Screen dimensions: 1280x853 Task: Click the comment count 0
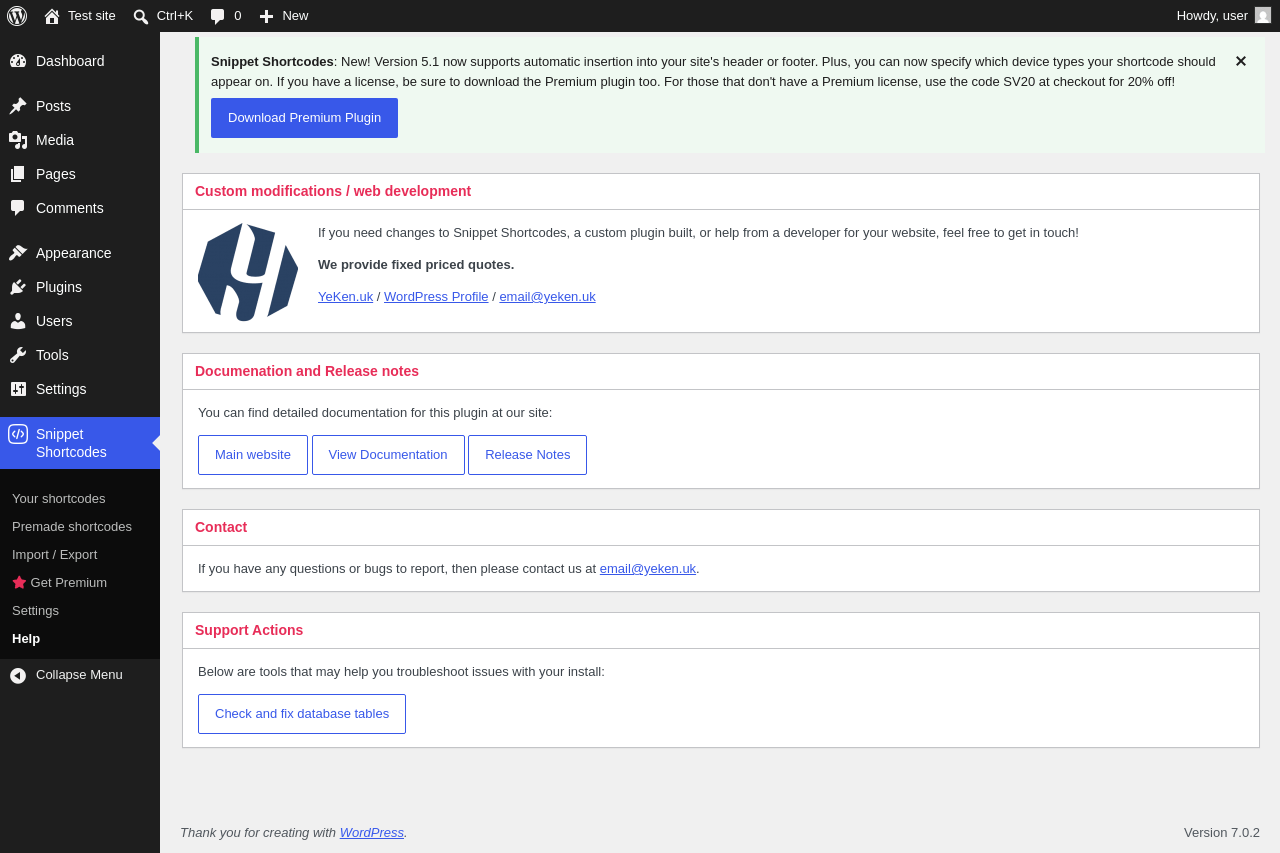[x=238, y=16]
